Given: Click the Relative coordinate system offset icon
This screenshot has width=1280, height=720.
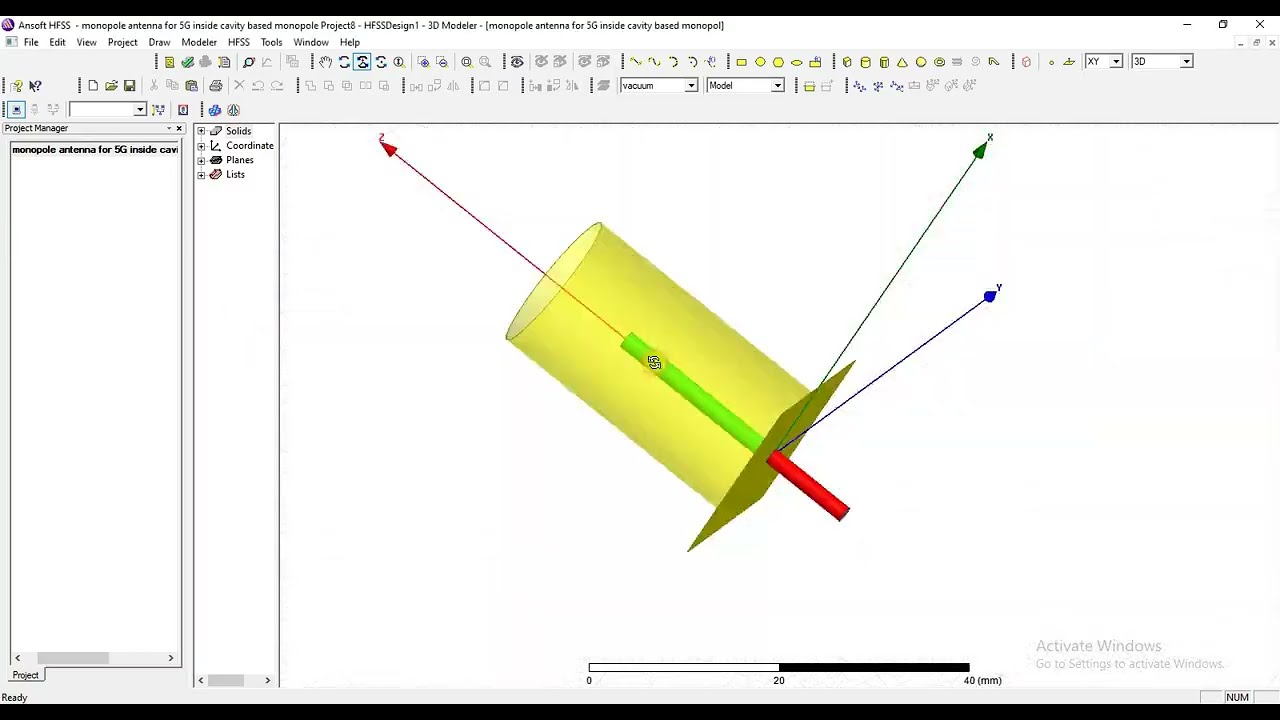Looking at the screenshot, I should (x=859, y=86).
